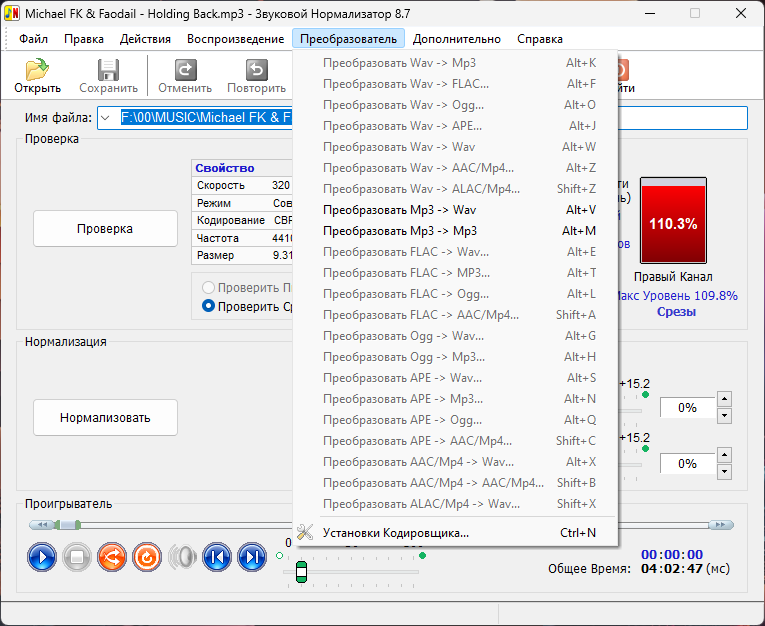
Task: Start playback with the blue Play button
Action: point(42,557)
